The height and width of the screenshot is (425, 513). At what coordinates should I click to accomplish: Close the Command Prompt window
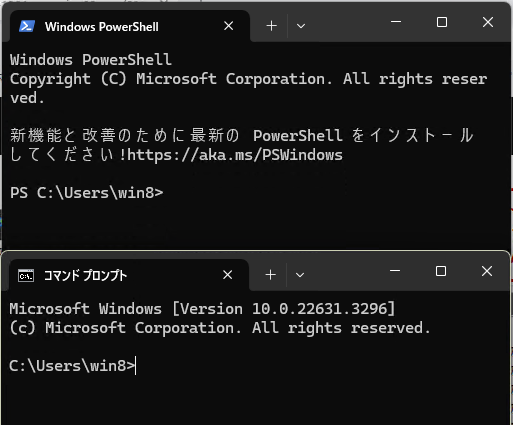[x=487, y=271]
